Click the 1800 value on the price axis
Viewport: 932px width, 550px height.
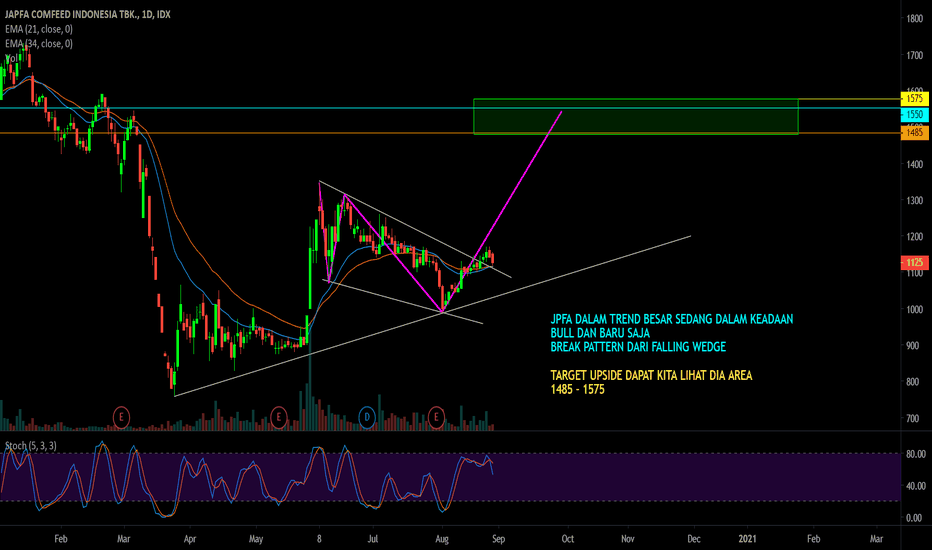click(x=915, y=19)
